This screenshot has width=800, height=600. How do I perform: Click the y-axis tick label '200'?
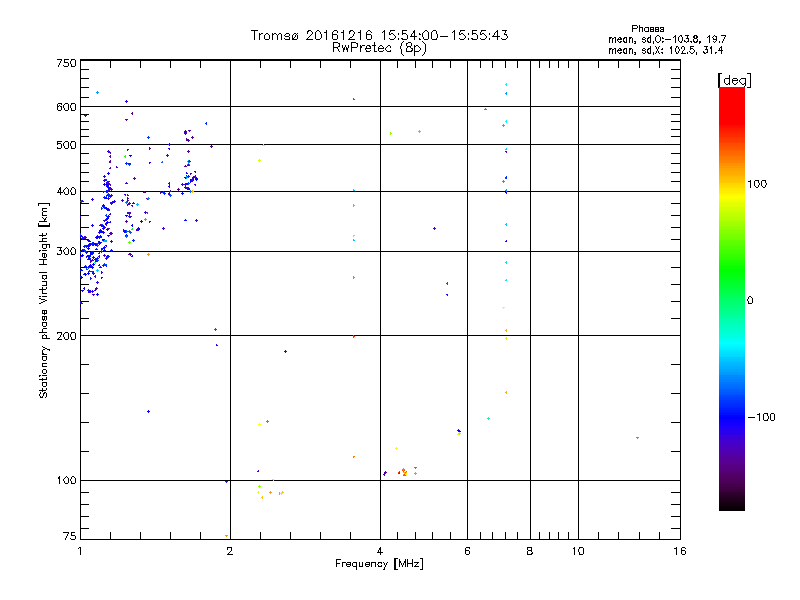pos(66,336)
